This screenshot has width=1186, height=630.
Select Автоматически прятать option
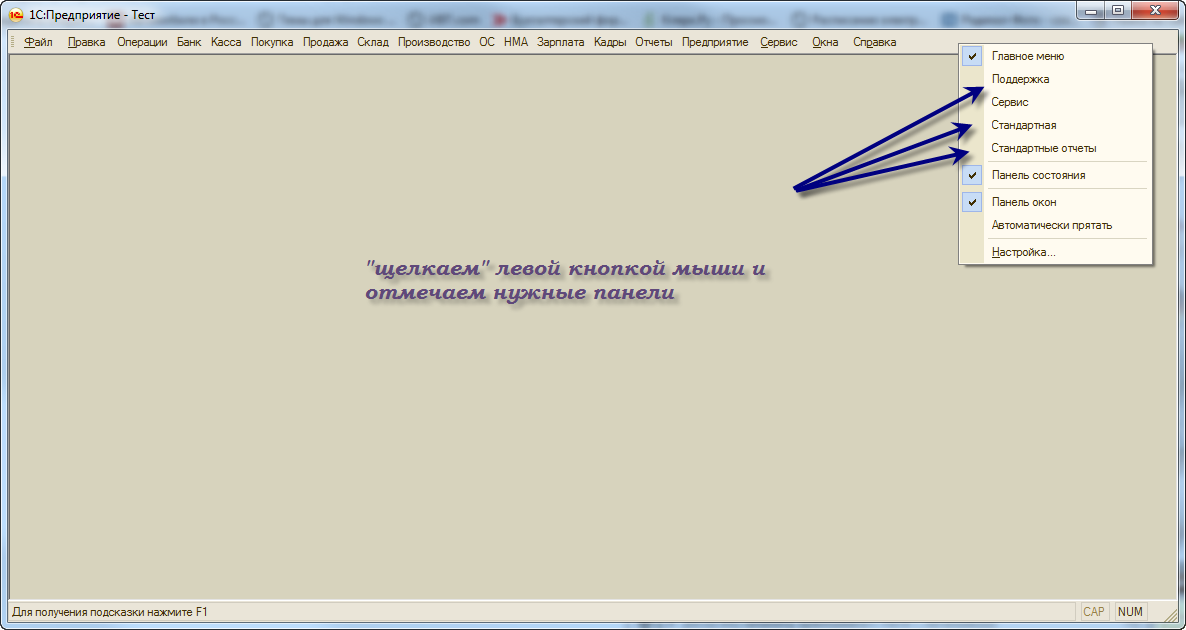(x=1051, y=225)
